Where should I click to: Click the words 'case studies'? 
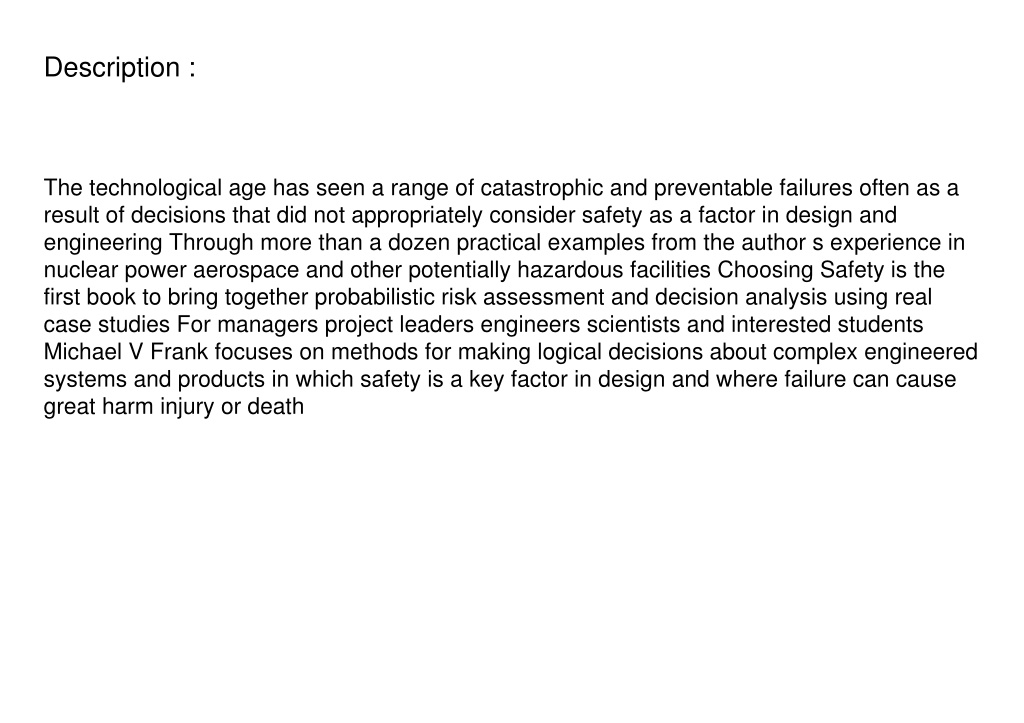click(x=106, y=325)
